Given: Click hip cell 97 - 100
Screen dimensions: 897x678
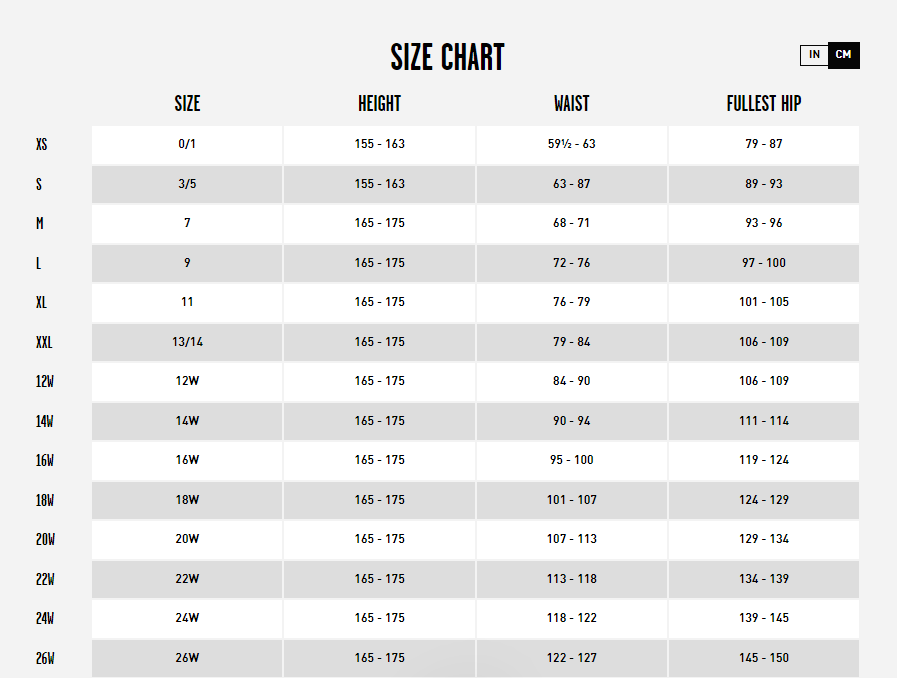Looking at the screenshot, I should pos(764,263).
